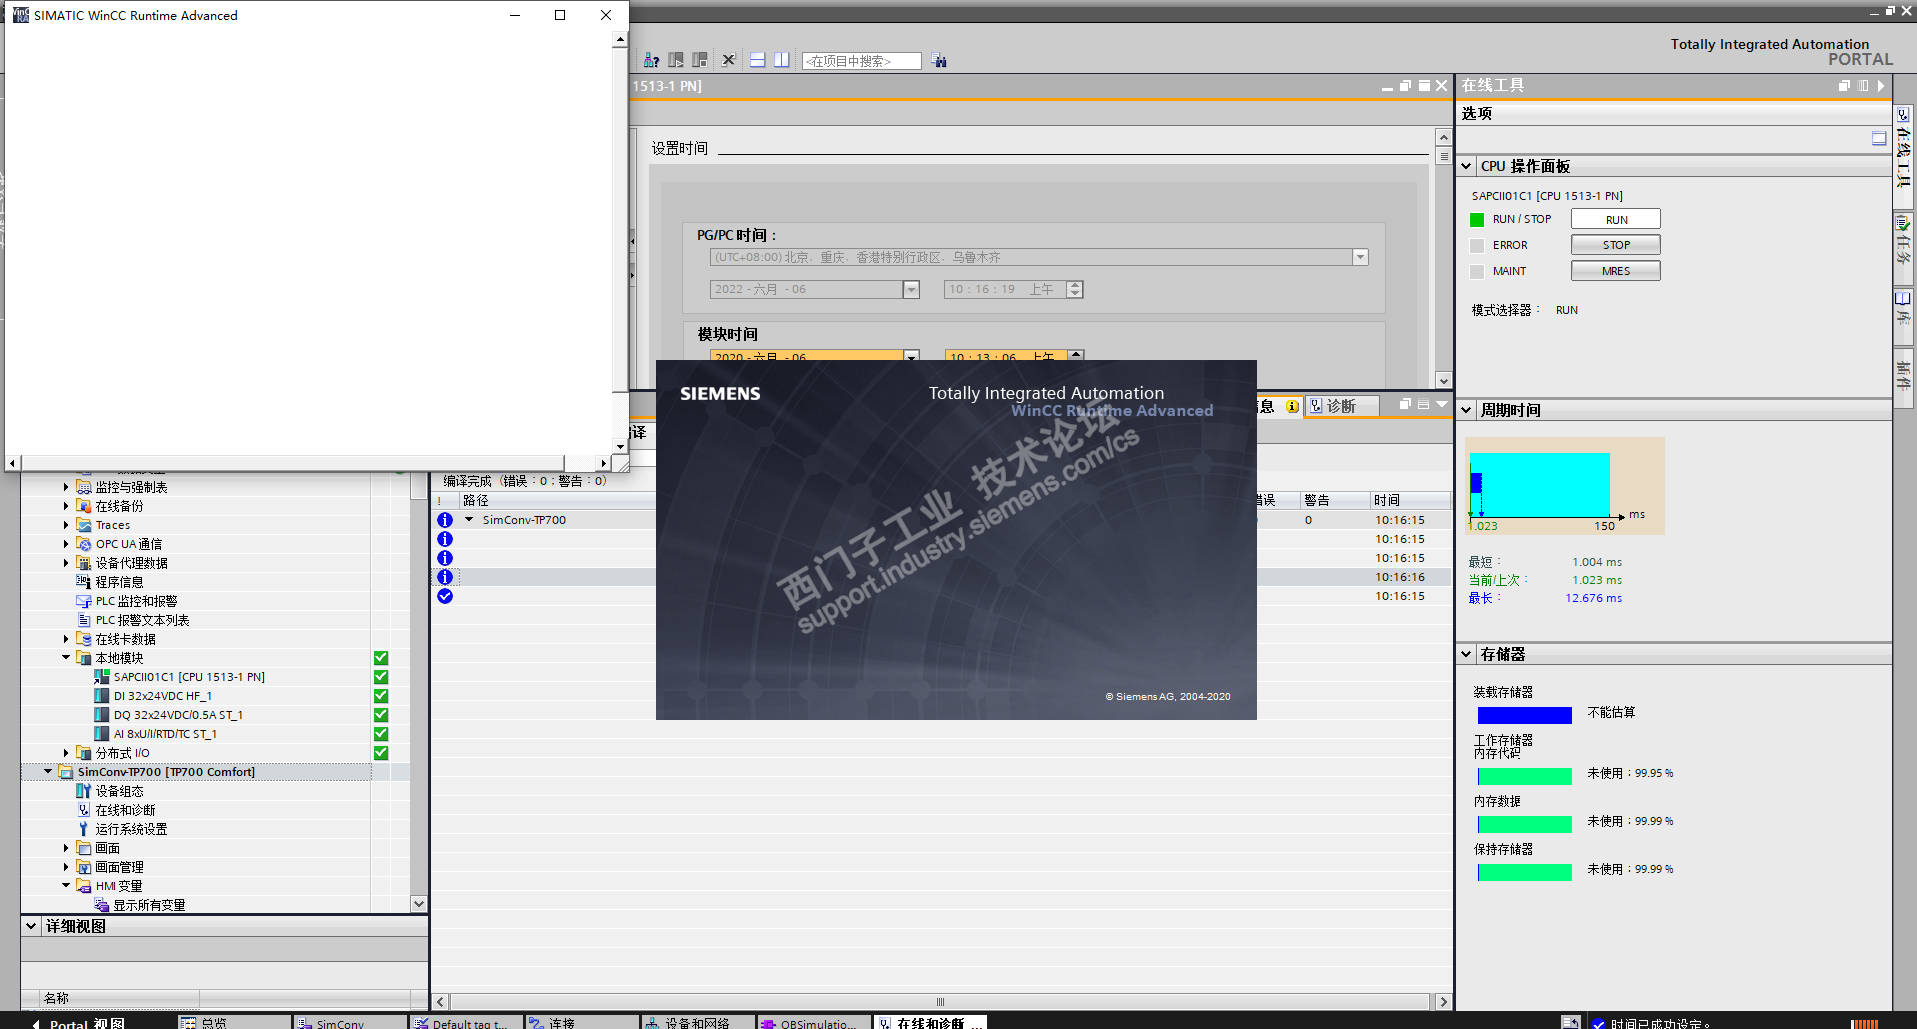
Task: Toggle green status check for 本地模块
Action: [x=381, y=658]
